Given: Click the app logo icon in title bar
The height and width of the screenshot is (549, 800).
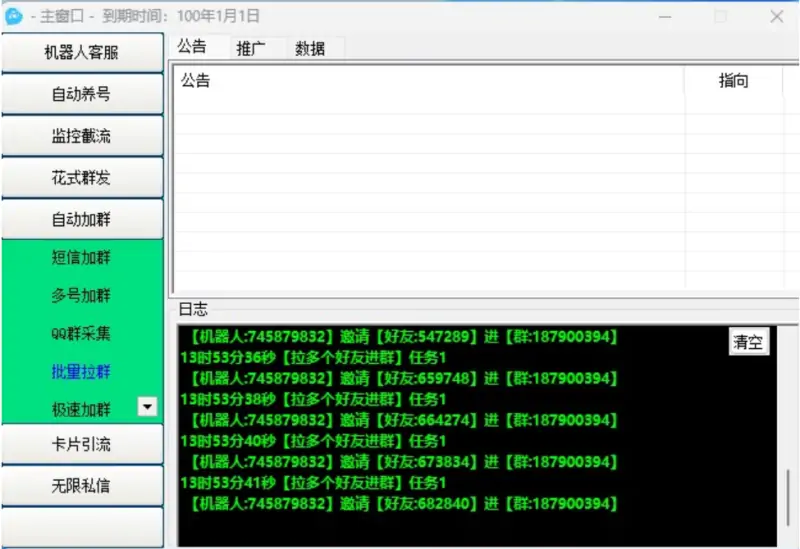Looking at the screenshot, I should coord(14,16).
